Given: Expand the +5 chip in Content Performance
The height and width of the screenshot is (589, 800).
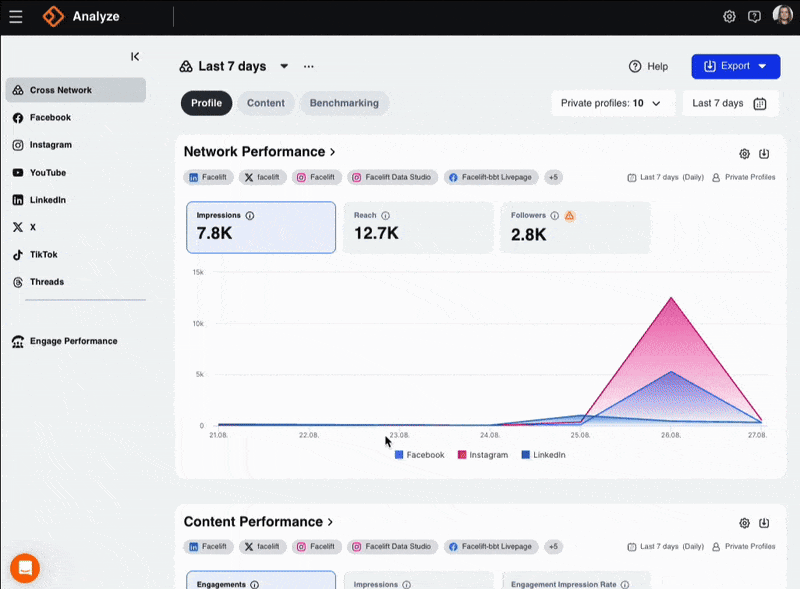Looking at the screenshot, I should [x=554, y=546].
